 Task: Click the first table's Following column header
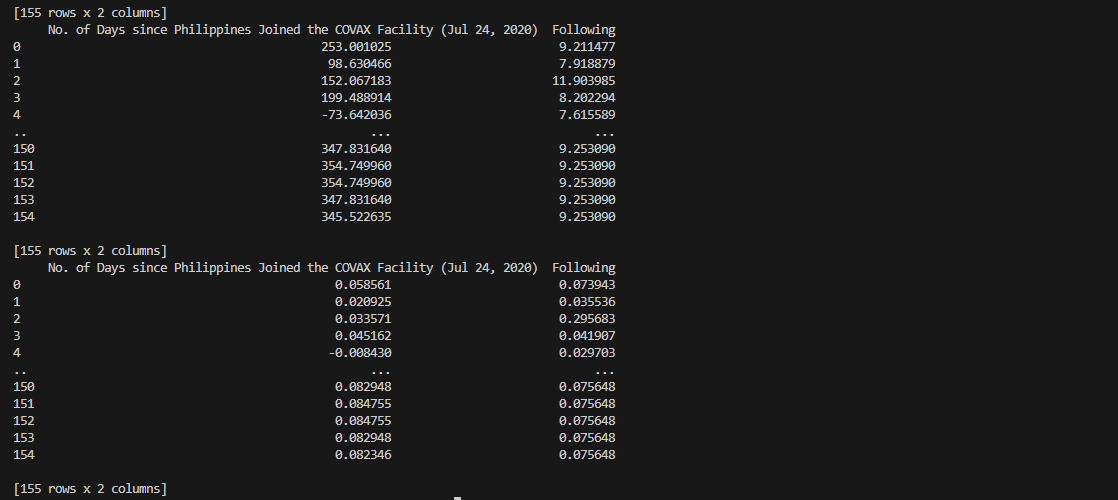pyautogui.click(x=583, y=30)
